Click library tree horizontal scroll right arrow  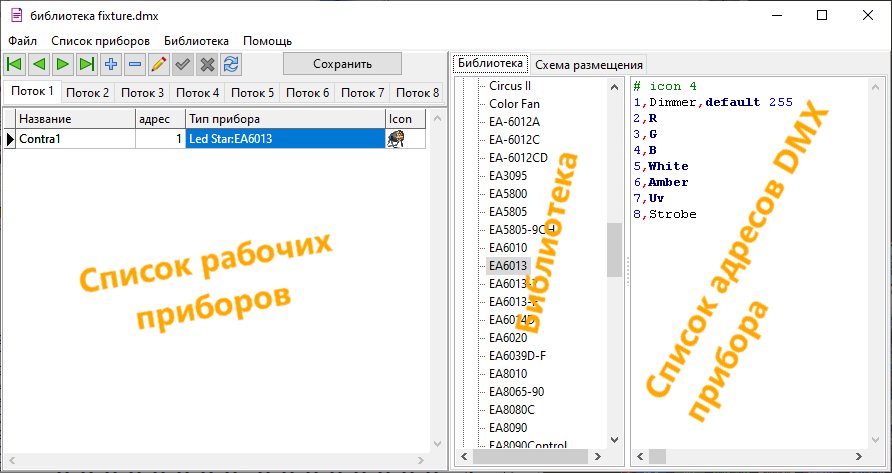click(x=597, y=456)
